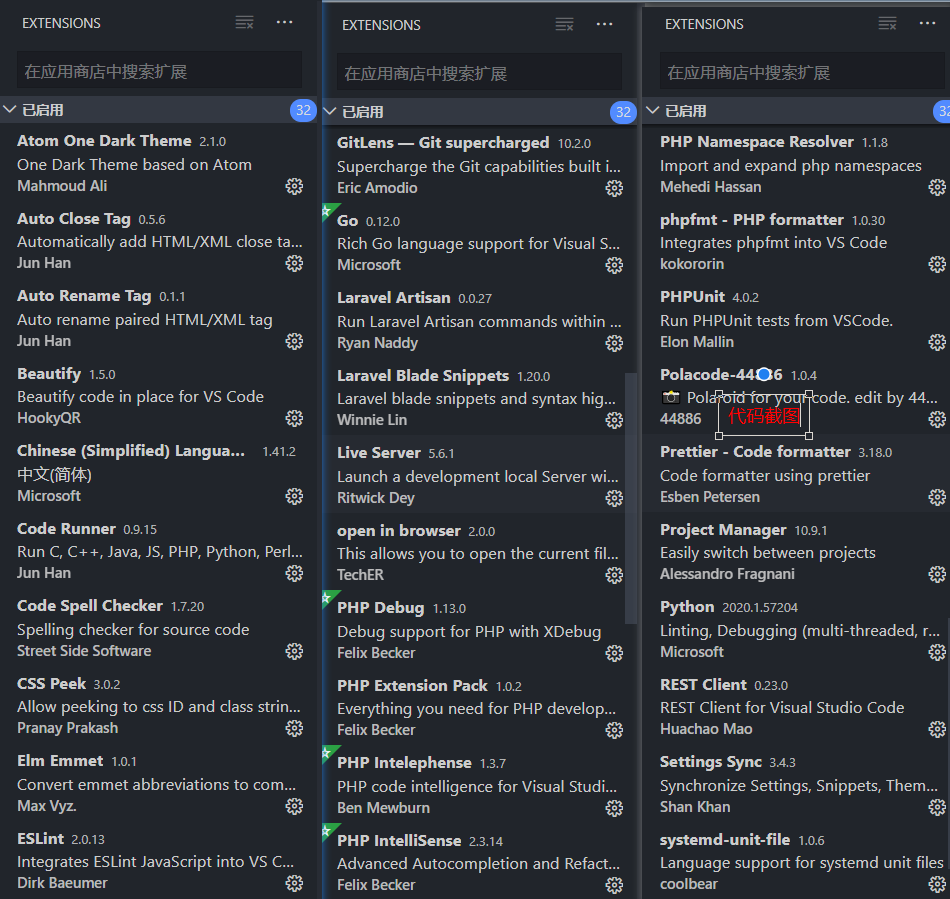The width and height of the screenshot is (950, 899).
Task: Open gear settings for Go extension
Action: (614, 265)
